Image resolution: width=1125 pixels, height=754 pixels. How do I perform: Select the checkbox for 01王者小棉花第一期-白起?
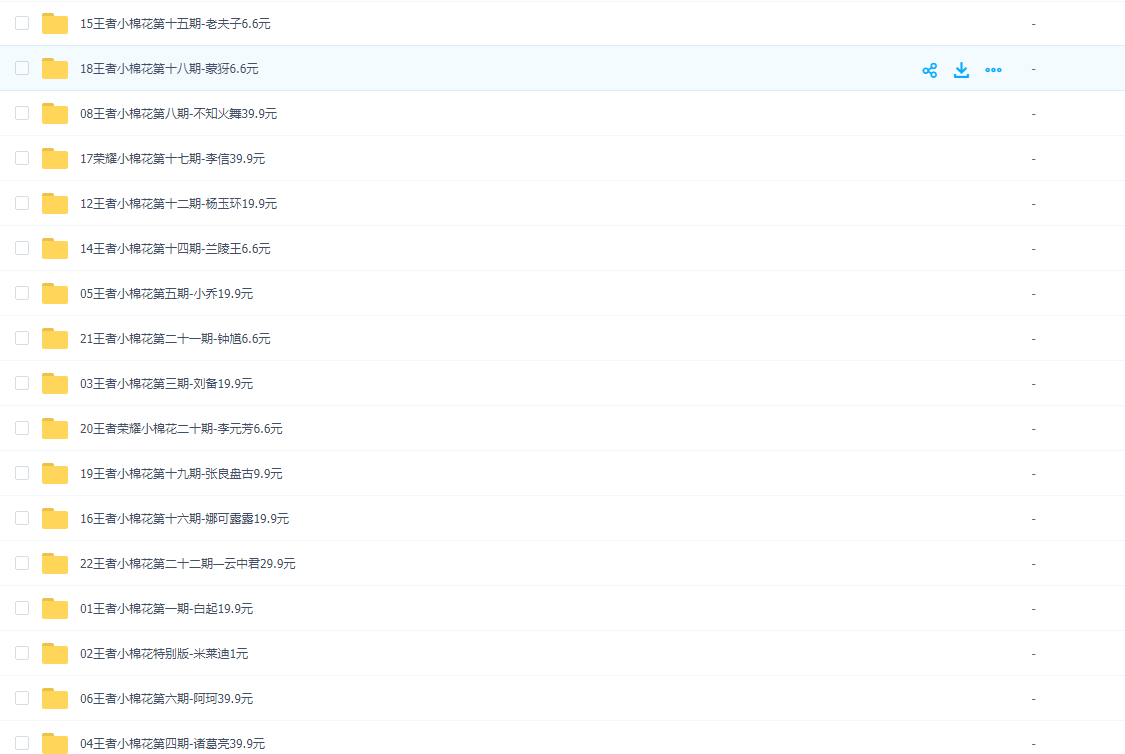pyautogui.click(x=22, y=608)
